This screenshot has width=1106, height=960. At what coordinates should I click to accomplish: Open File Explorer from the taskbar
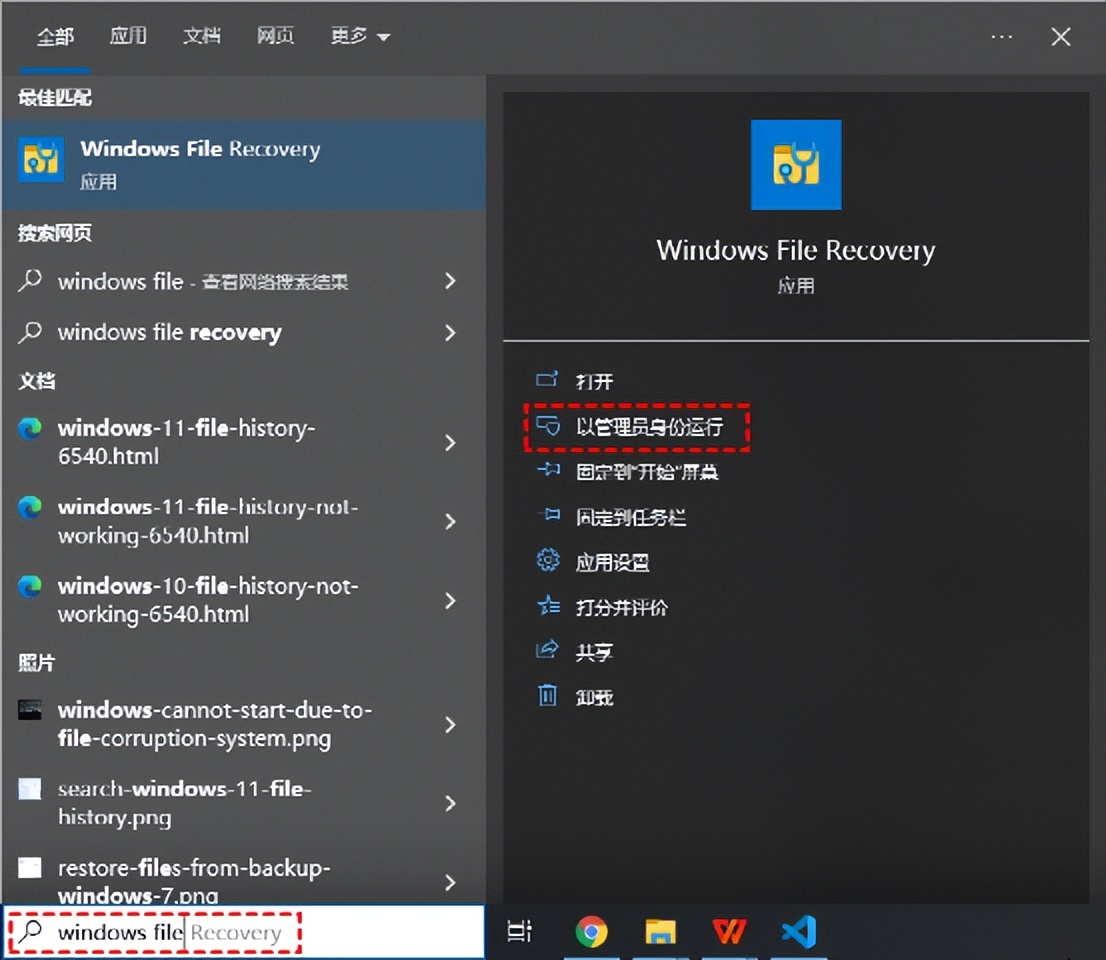coord(662,931)
